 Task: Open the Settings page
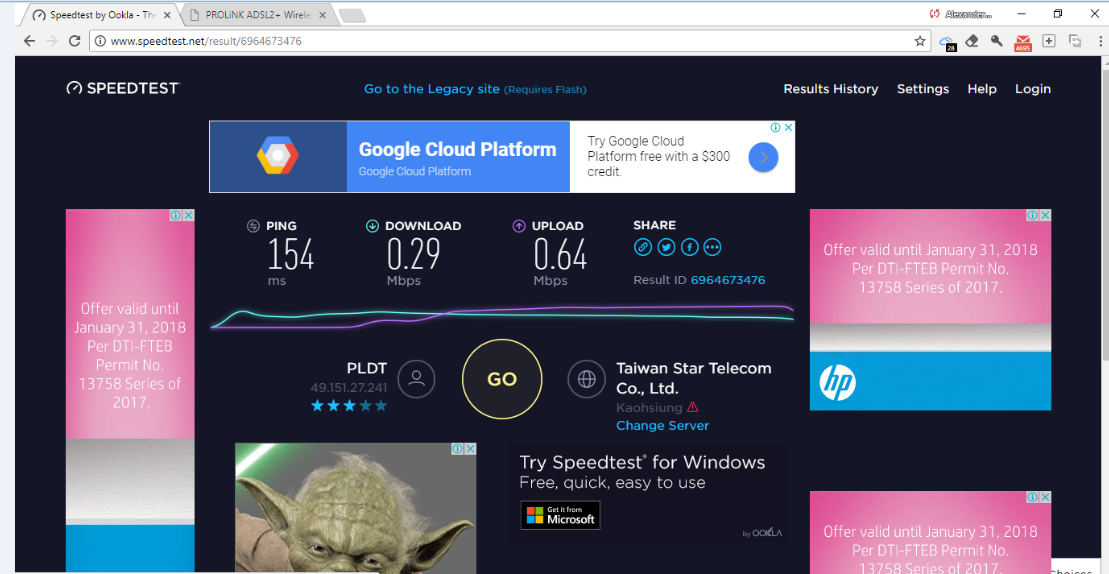click(x=923, y=89)
